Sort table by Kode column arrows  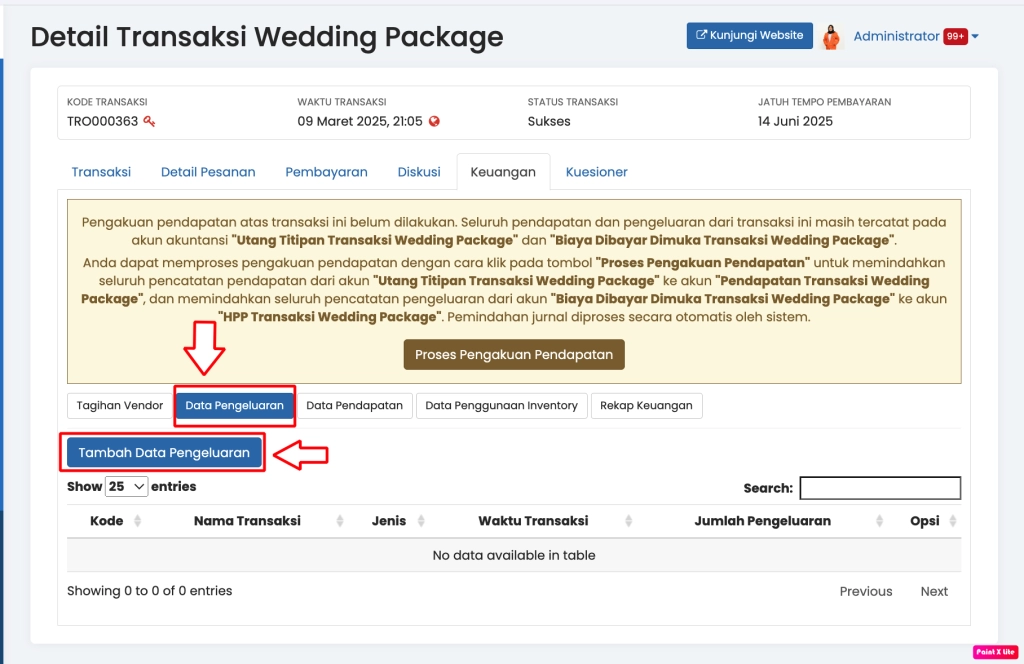point(137,521)
